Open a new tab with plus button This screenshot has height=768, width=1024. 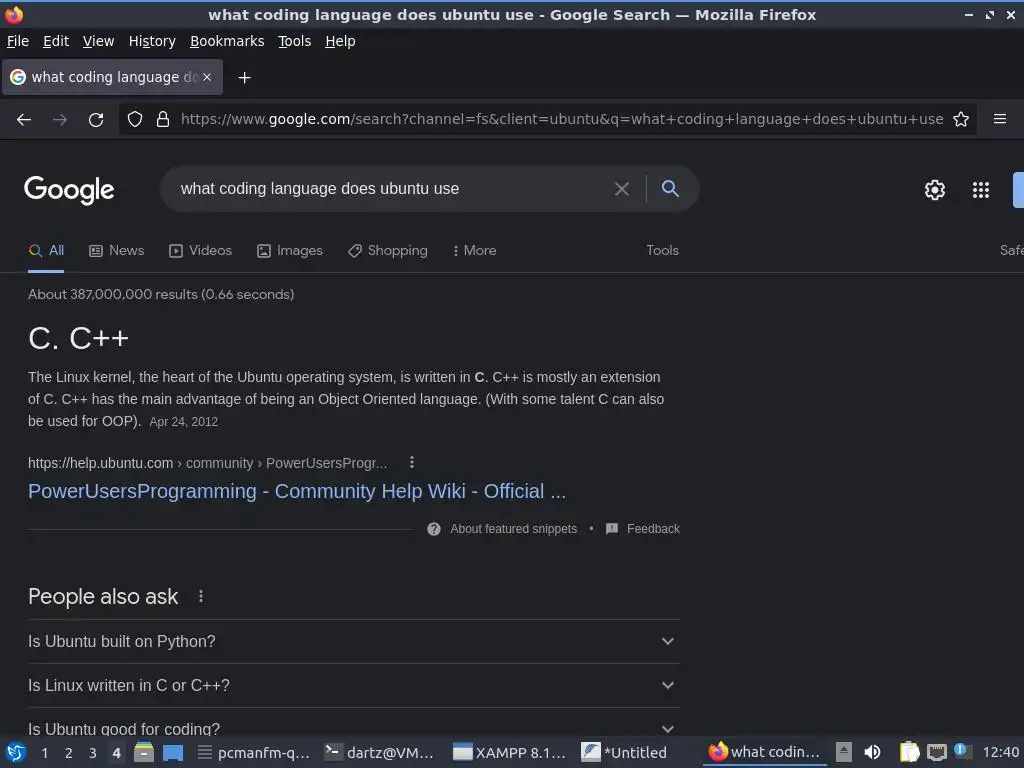click(244, 78)
